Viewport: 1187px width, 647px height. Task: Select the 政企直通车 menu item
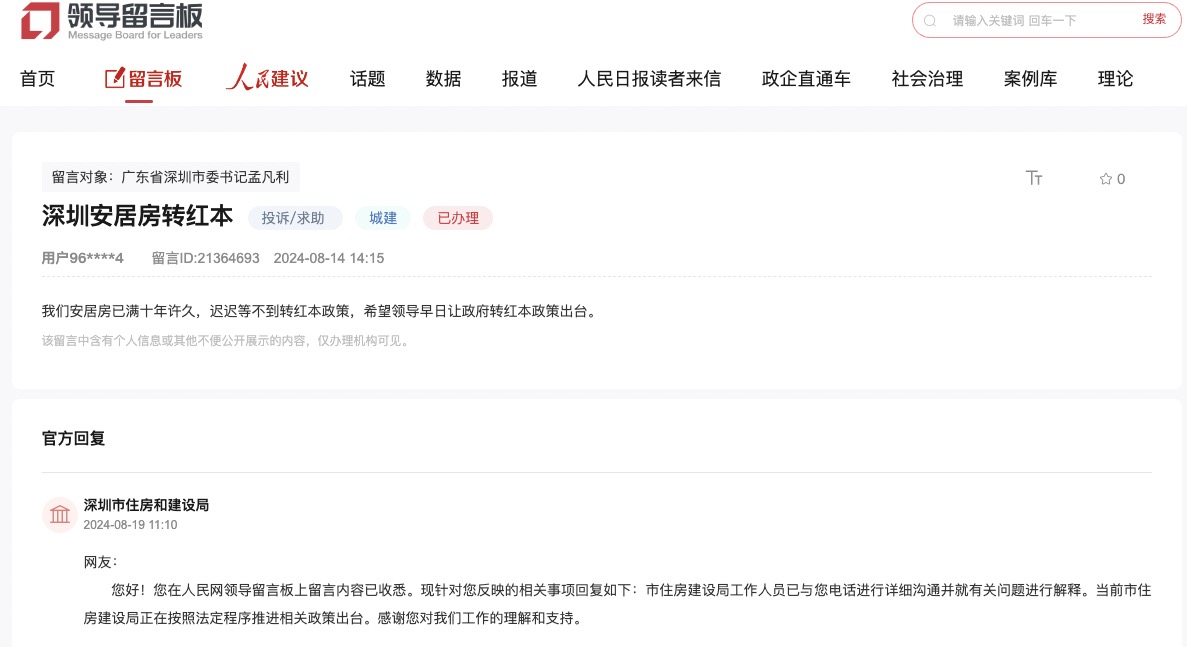(806, 79)
